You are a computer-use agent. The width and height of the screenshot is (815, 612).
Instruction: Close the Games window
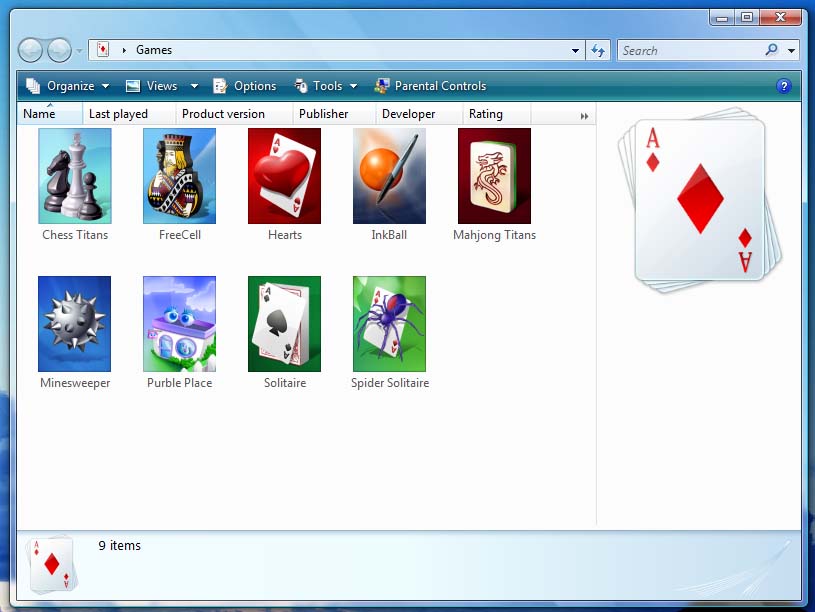point(780,18)
